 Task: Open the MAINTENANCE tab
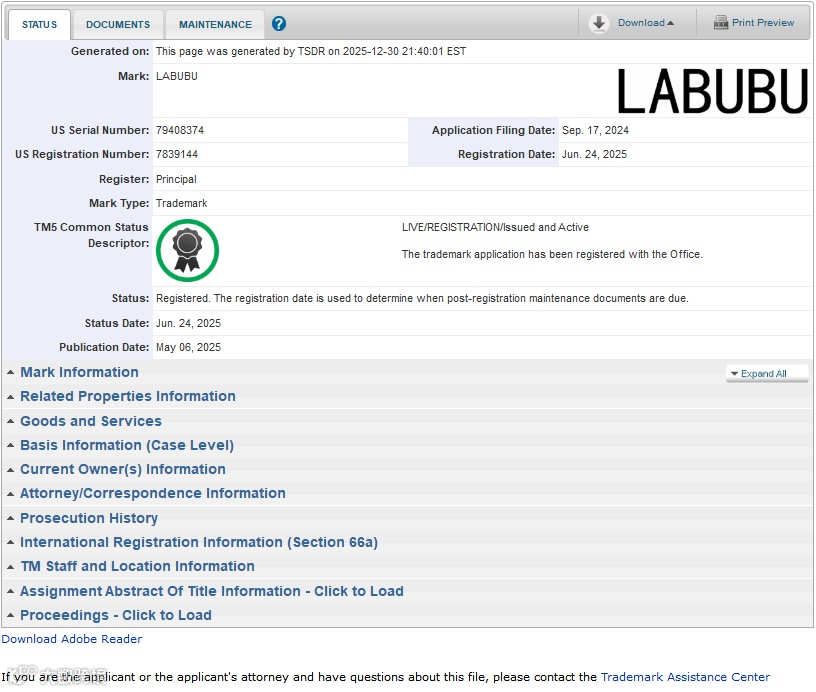(x=215, y=24)
